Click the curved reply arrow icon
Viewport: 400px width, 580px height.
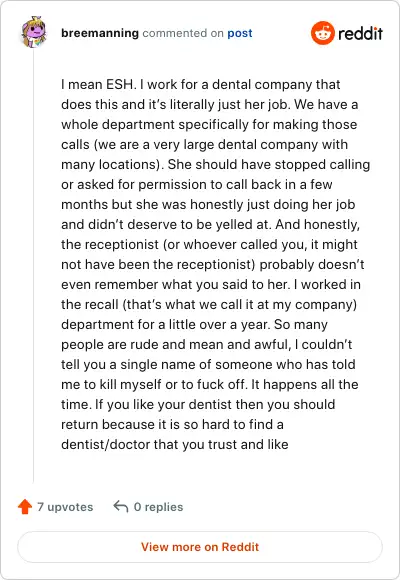pos(121,506)
